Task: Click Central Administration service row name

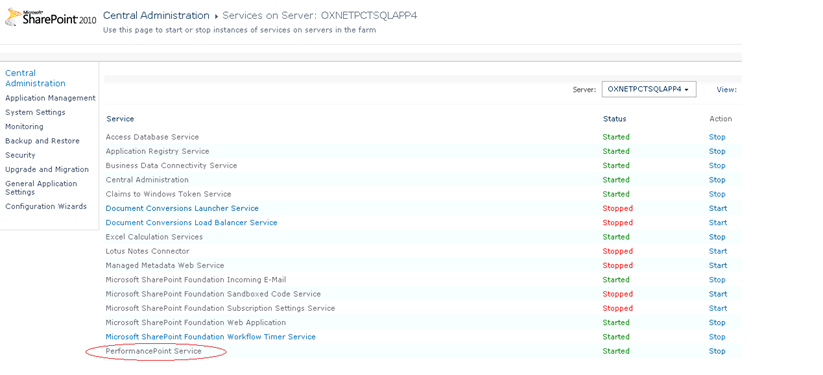Action: tap(147, 180)
